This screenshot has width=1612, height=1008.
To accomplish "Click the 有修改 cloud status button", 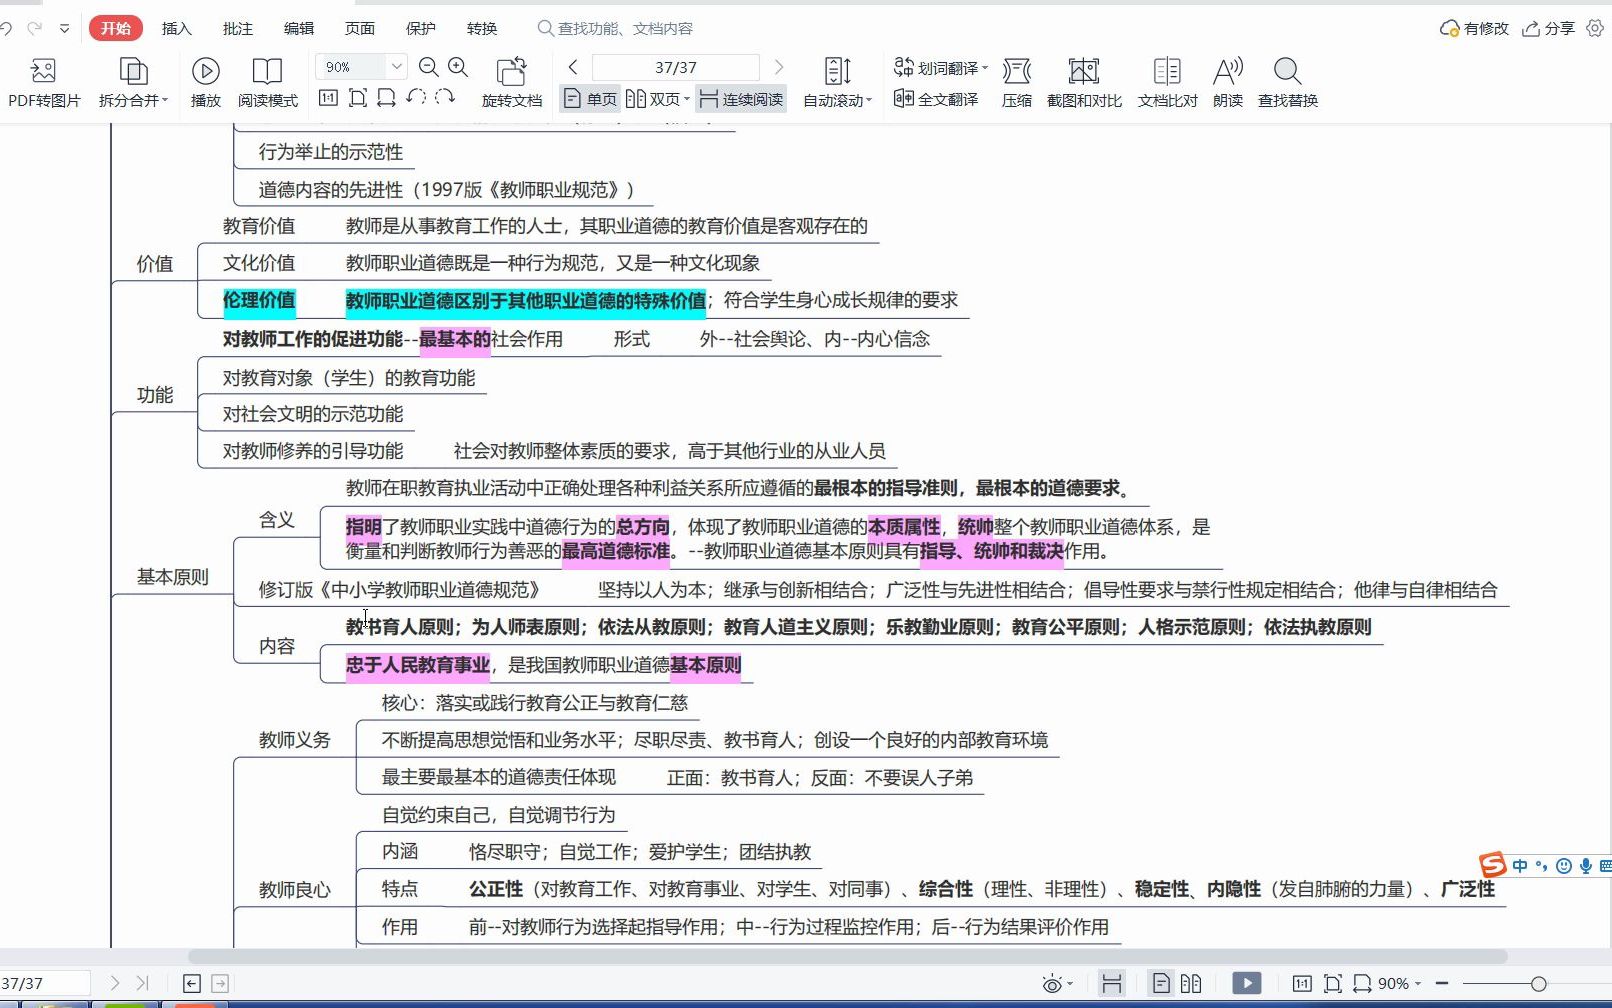I will coord(1474,28).
